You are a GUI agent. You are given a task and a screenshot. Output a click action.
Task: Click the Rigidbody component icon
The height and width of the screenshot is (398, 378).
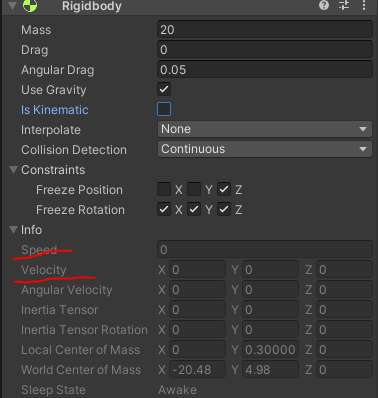(30, 6)
